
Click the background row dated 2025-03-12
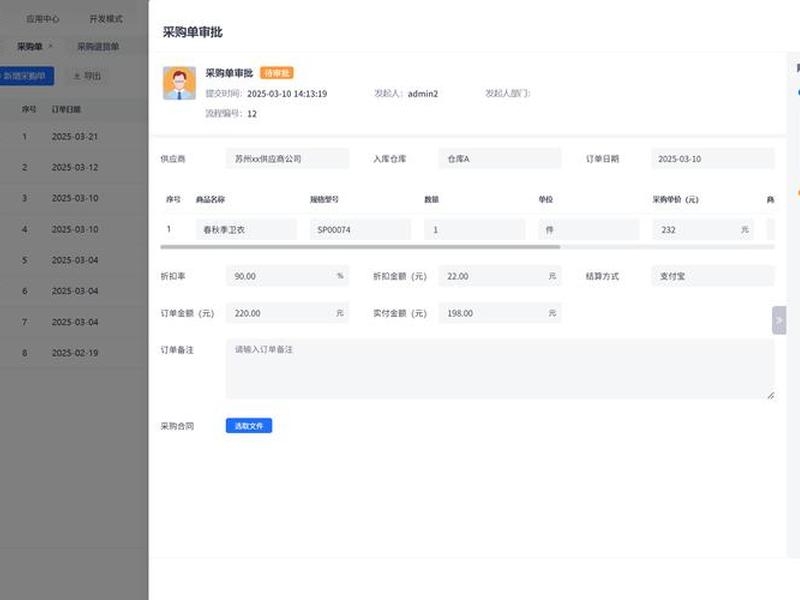pyautogui.click(x=74, y=167)
